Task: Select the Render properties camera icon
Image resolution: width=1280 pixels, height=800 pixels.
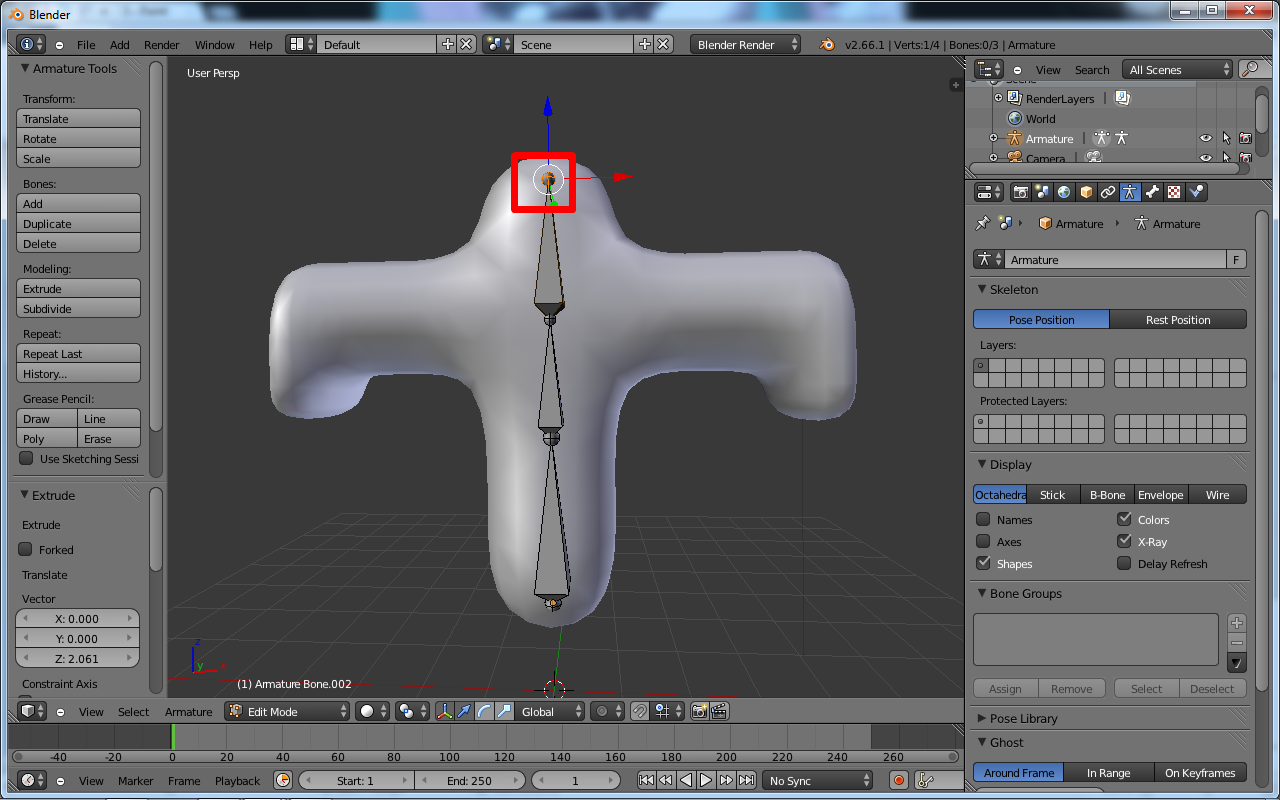Action: (1021, 191)
